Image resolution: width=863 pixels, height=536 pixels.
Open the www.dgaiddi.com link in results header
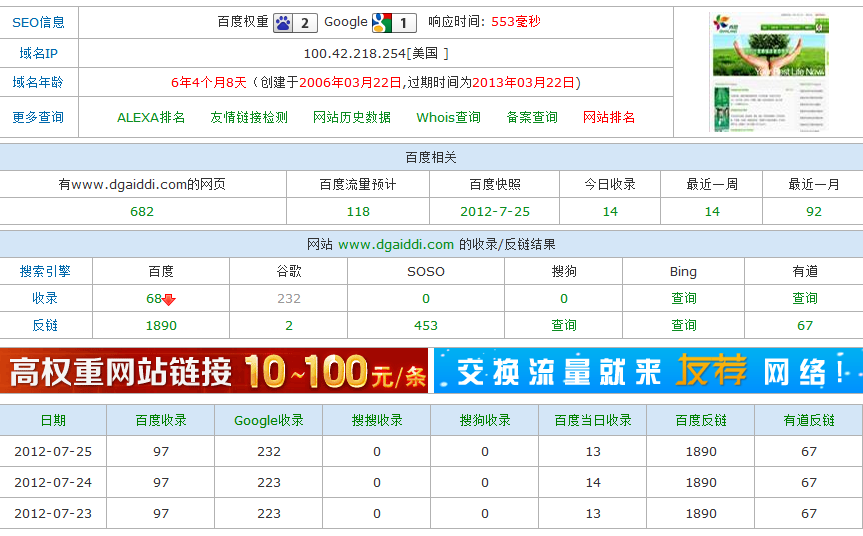pos(396,244)
